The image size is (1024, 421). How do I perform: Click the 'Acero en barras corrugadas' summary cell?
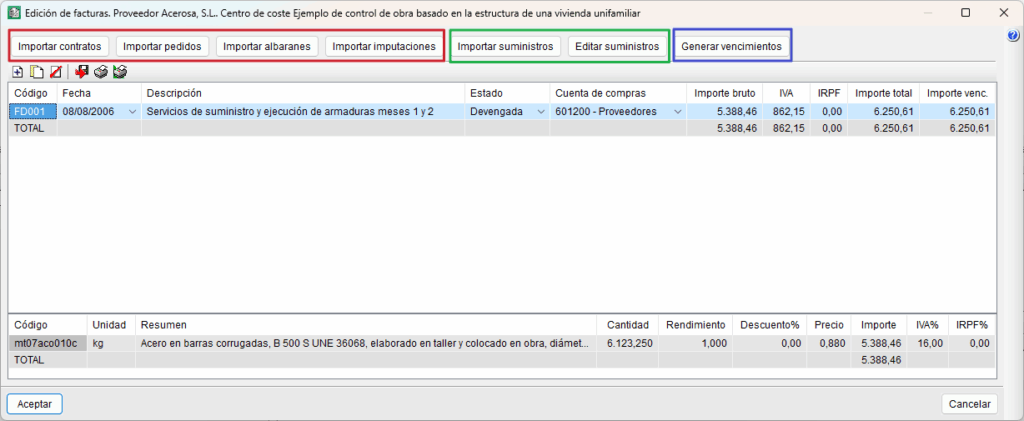tap(366, 343)
